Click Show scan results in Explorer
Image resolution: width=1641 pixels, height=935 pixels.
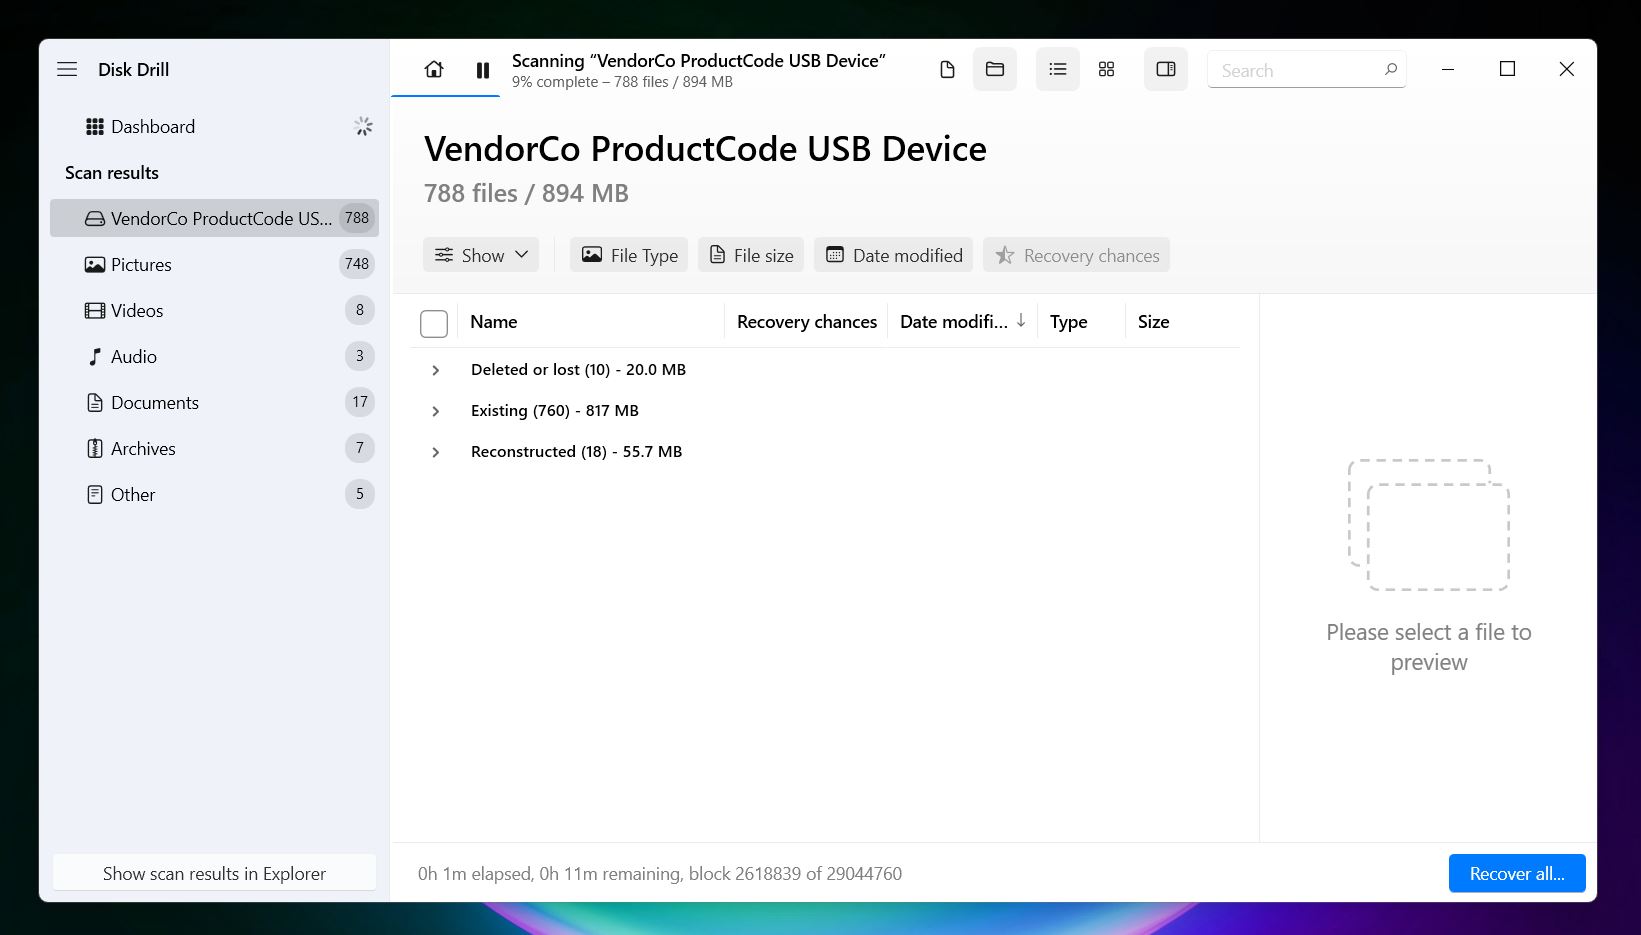pos(215,873)
